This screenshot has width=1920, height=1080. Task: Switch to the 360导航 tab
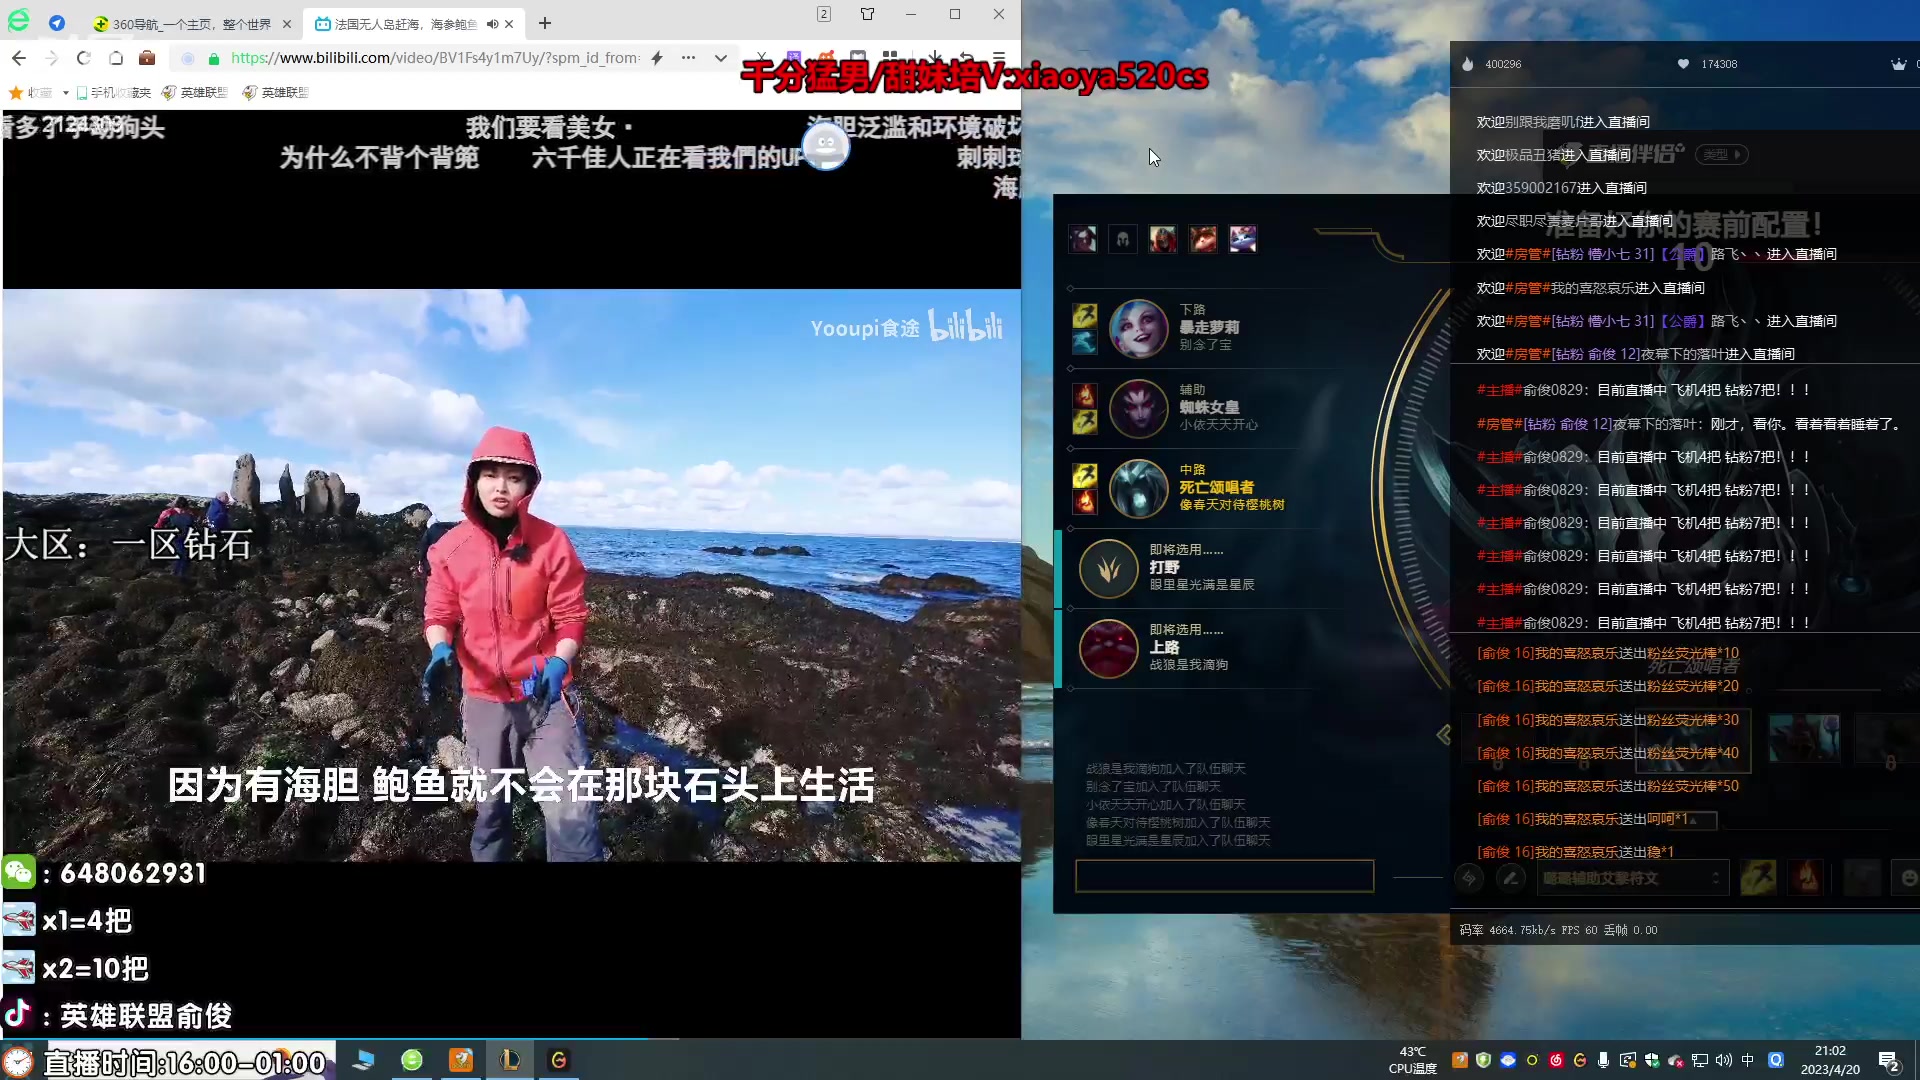click(x=190, y=24)
